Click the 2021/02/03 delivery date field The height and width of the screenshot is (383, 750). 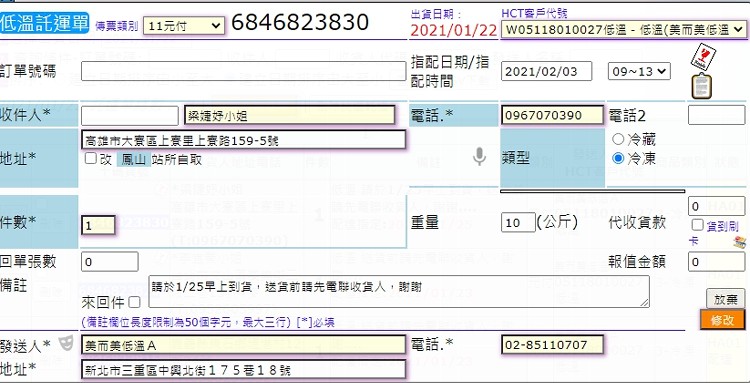547,71
